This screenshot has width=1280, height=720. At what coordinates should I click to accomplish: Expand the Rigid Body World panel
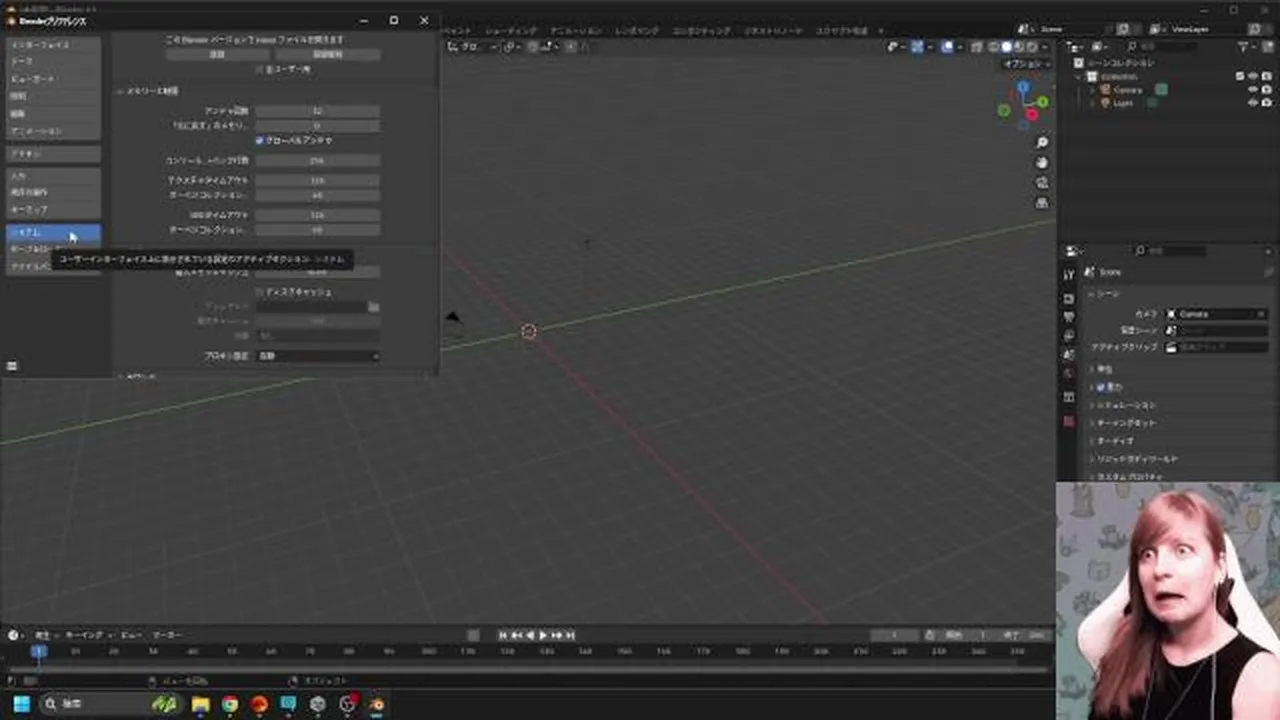[1135, 459]
